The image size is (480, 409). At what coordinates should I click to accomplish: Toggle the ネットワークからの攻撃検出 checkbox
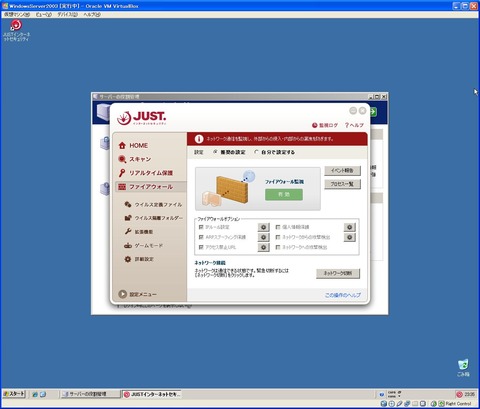click(278, 237)
